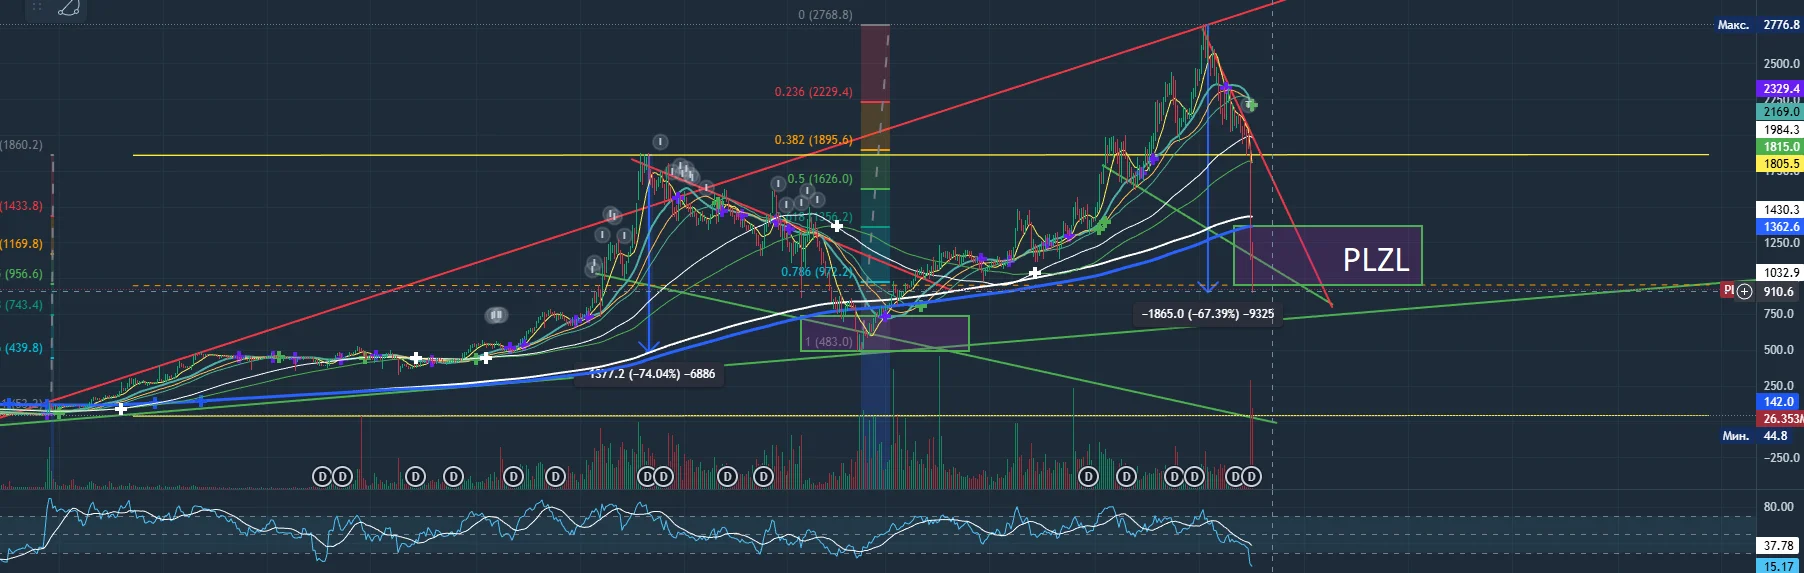The height and width of the screenshot is (573, 1804).
Task: Click the green (956.6) level label
Action: click(23, 274)
